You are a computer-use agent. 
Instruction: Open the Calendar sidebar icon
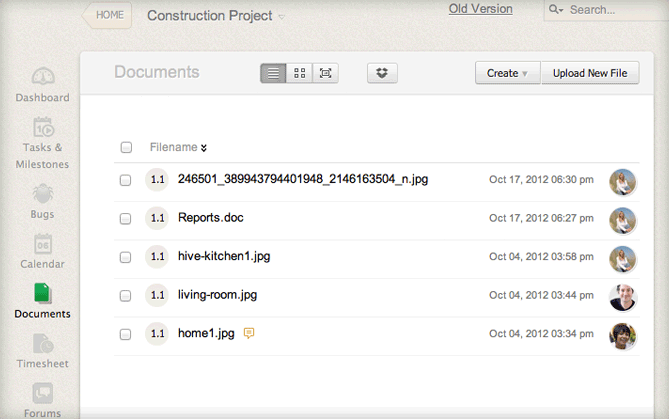point(42,249)
